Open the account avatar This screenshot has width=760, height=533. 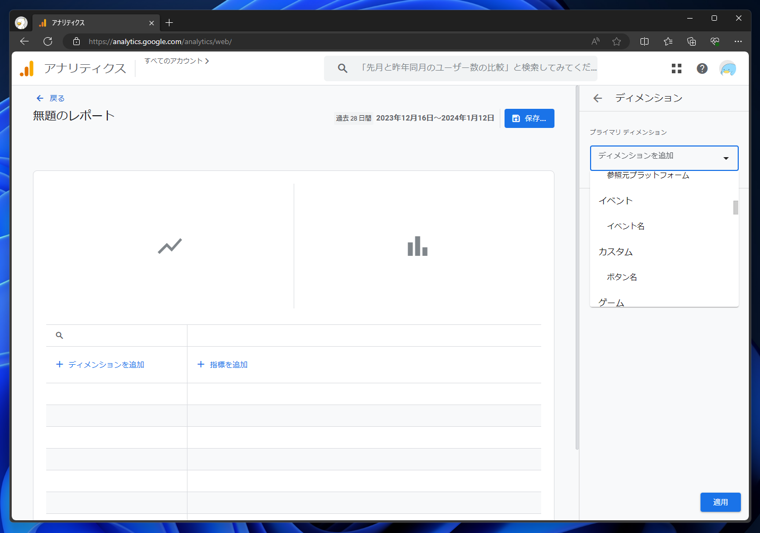tap(728, 69)
